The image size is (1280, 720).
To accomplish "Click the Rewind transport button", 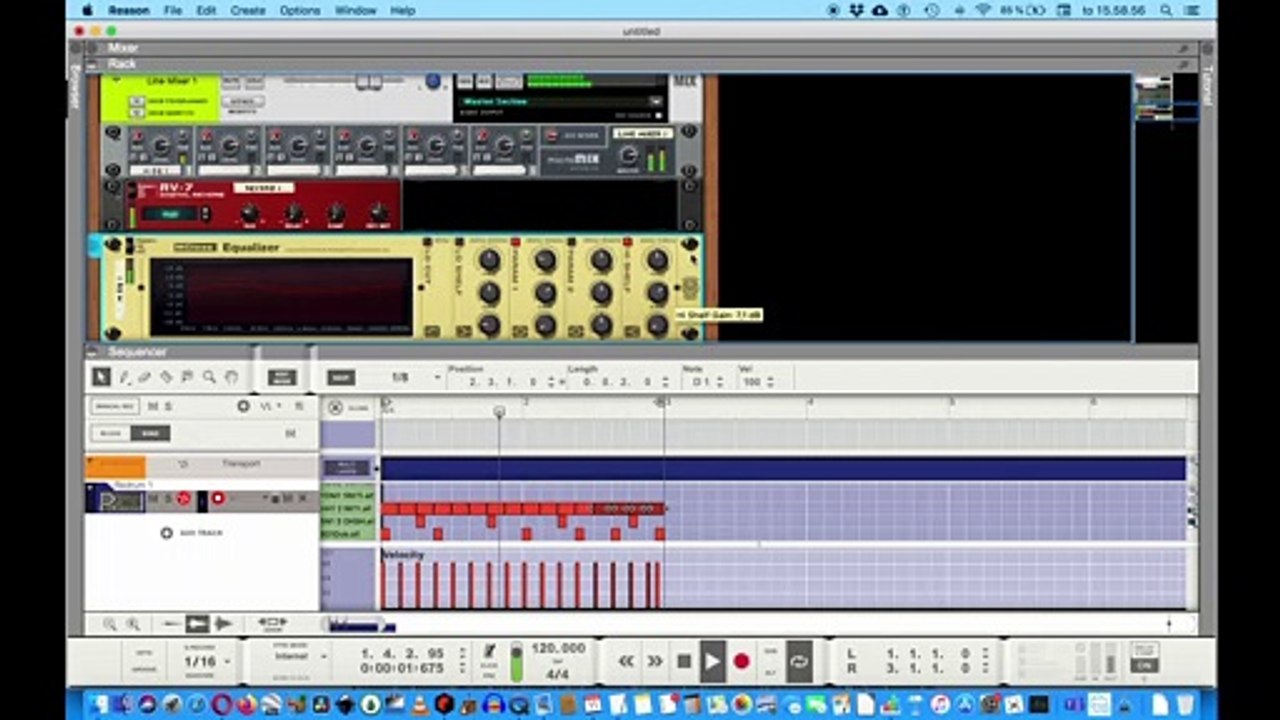I will tap(627, 661).
